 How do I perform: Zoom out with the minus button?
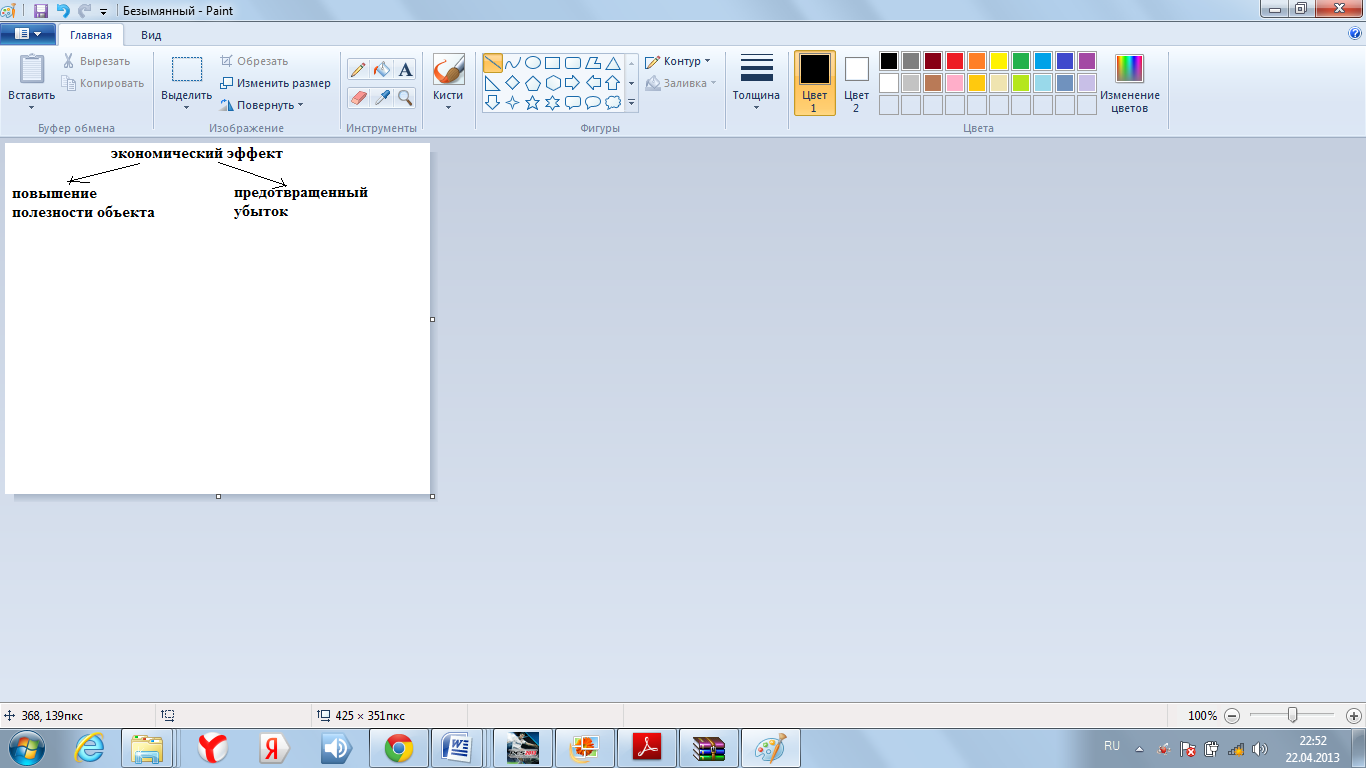(x=1232, y=716)
